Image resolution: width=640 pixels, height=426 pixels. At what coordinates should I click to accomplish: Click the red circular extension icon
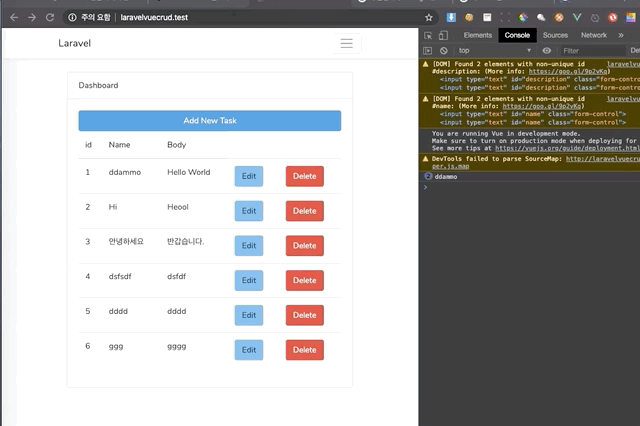(x=612, y=17)
